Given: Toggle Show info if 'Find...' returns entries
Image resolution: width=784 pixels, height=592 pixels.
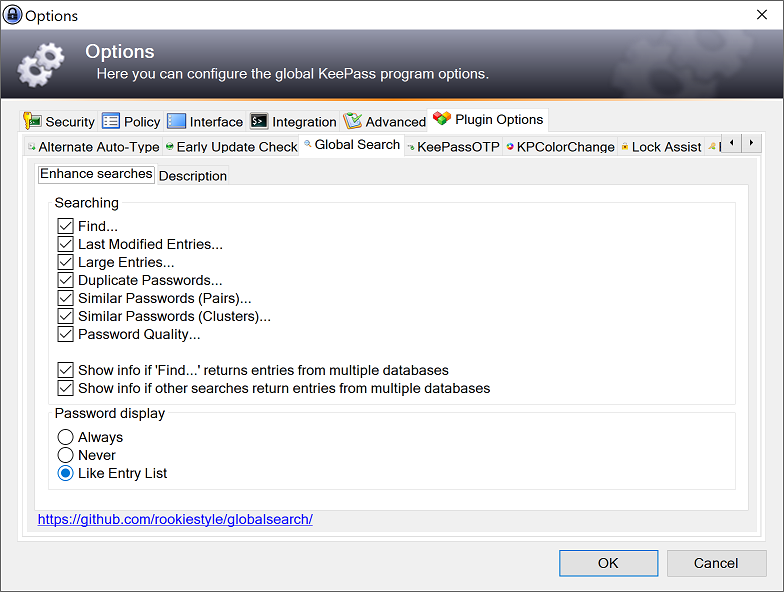Looking at the screenshot, I should coord(66,370).
